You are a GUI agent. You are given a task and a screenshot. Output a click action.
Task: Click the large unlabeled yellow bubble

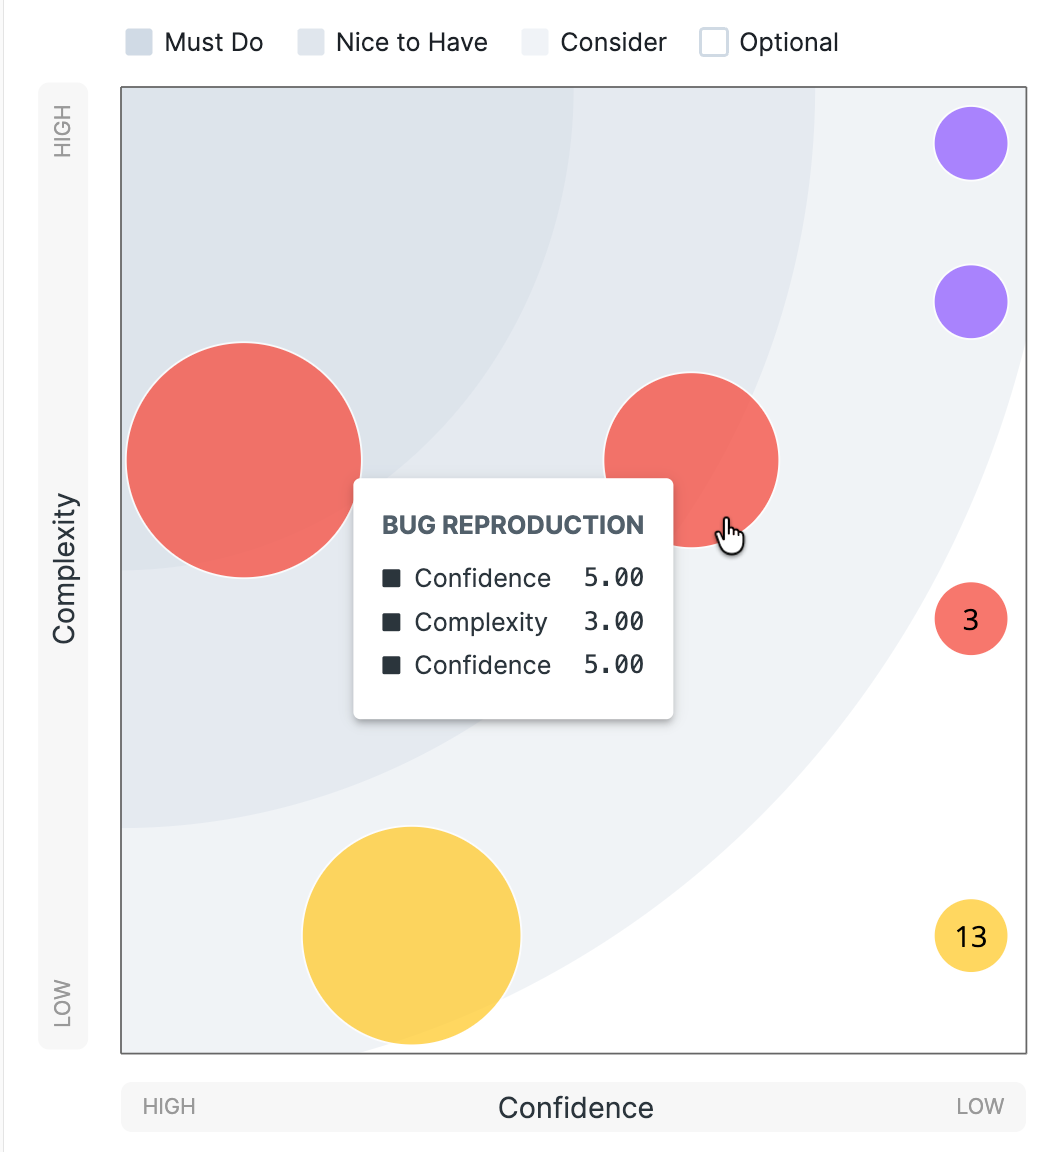click(x=411, y=935)
